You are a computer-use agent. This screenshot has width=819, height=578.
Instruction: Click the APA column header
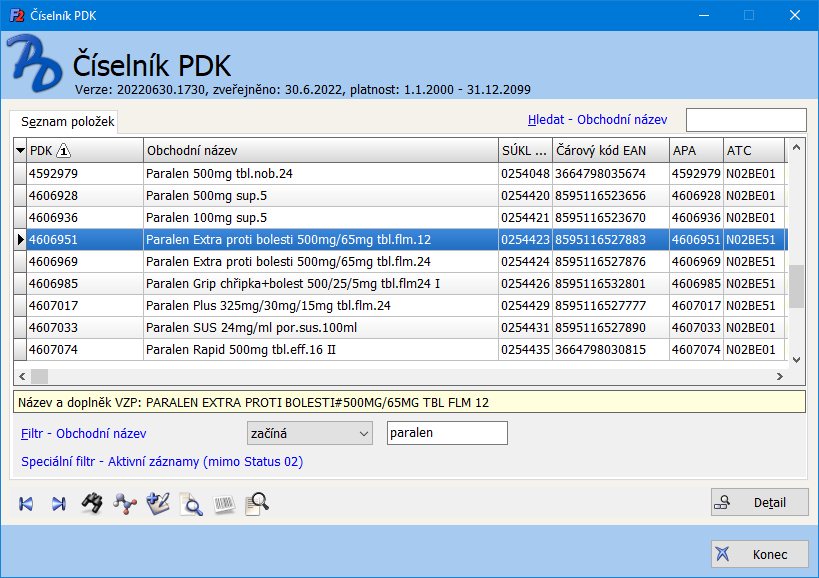click(696, 150)
